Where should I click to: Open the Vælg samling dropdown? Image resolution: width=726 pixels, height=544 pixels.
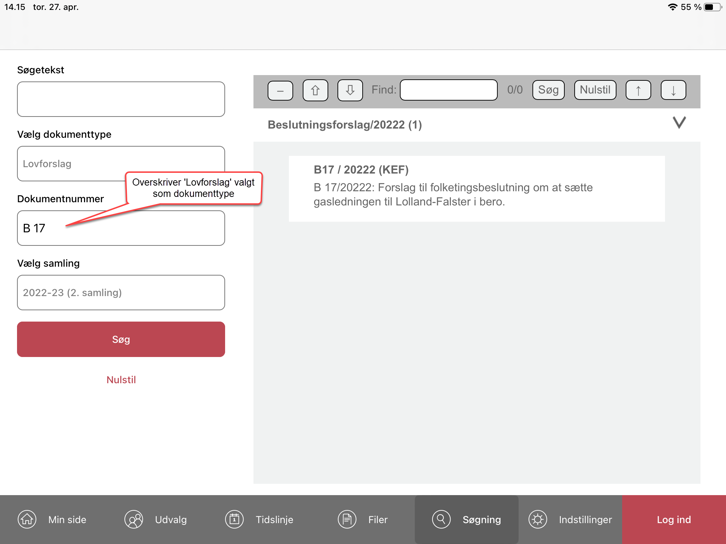pyautogui.click(x=121, y=293)
